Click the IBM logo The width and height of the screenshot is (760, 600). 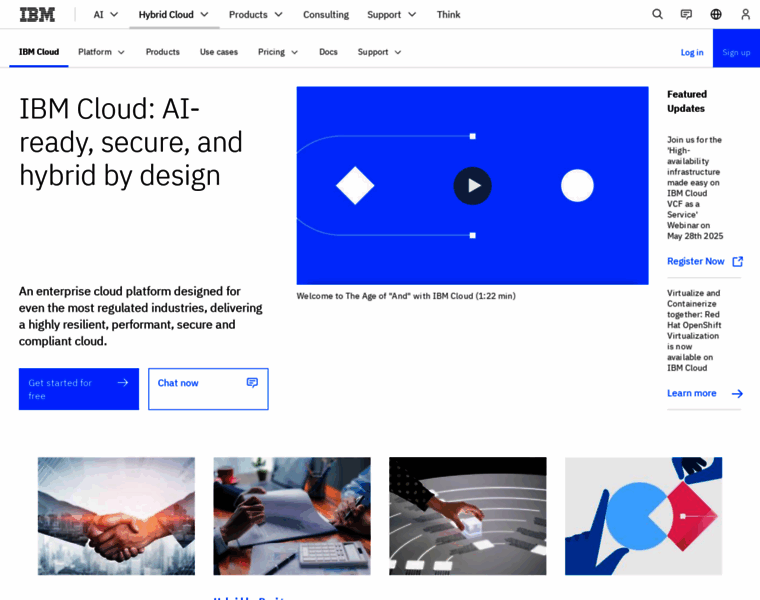[37, 15]
